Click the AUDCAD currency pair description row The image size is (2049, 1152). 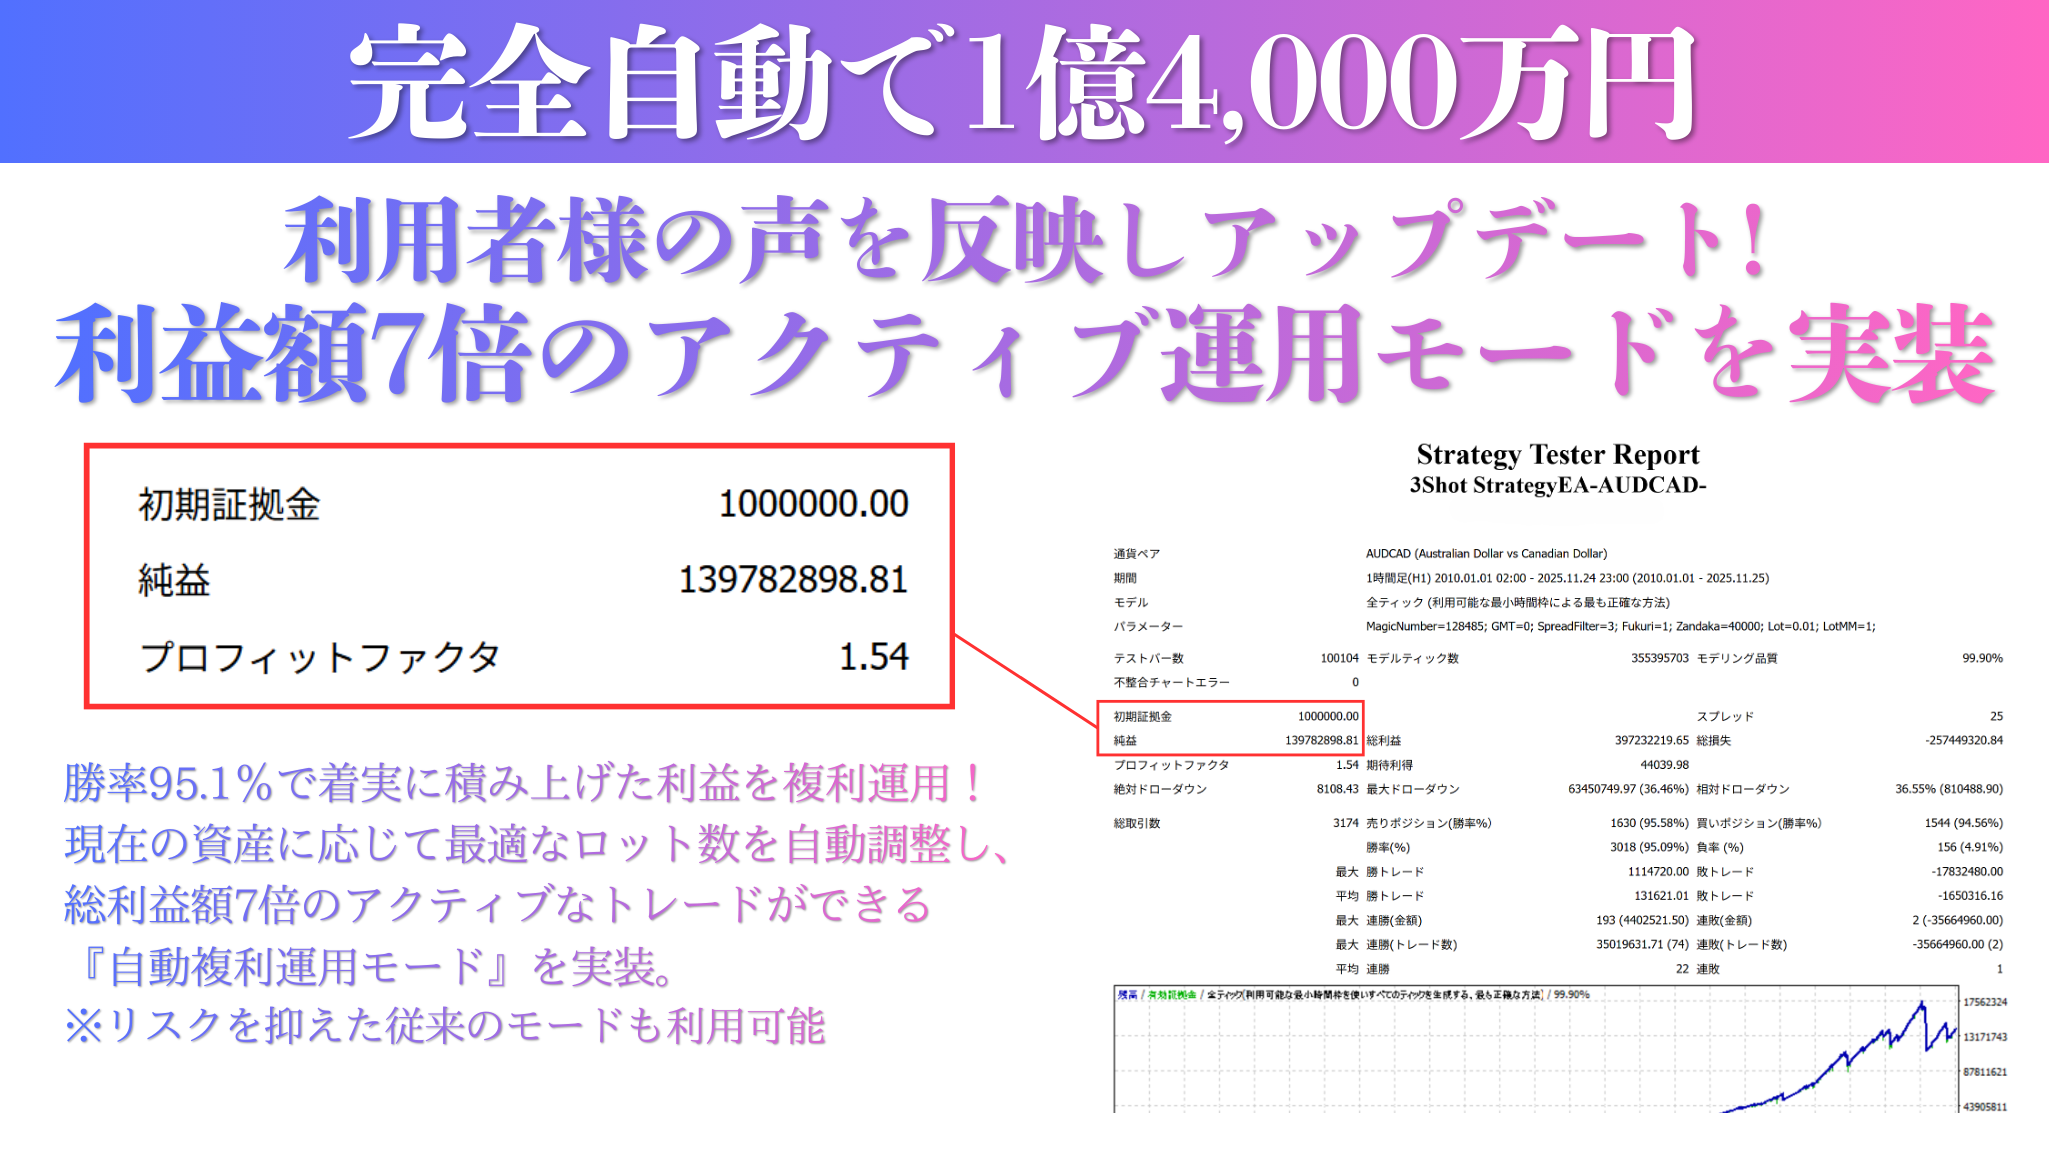(1486, 554)
